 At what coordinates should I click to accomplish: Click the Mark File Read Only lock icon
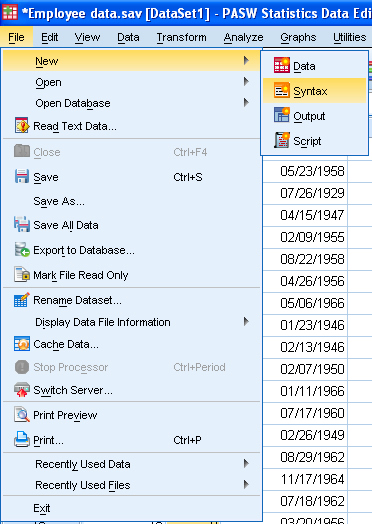[22, 275]
